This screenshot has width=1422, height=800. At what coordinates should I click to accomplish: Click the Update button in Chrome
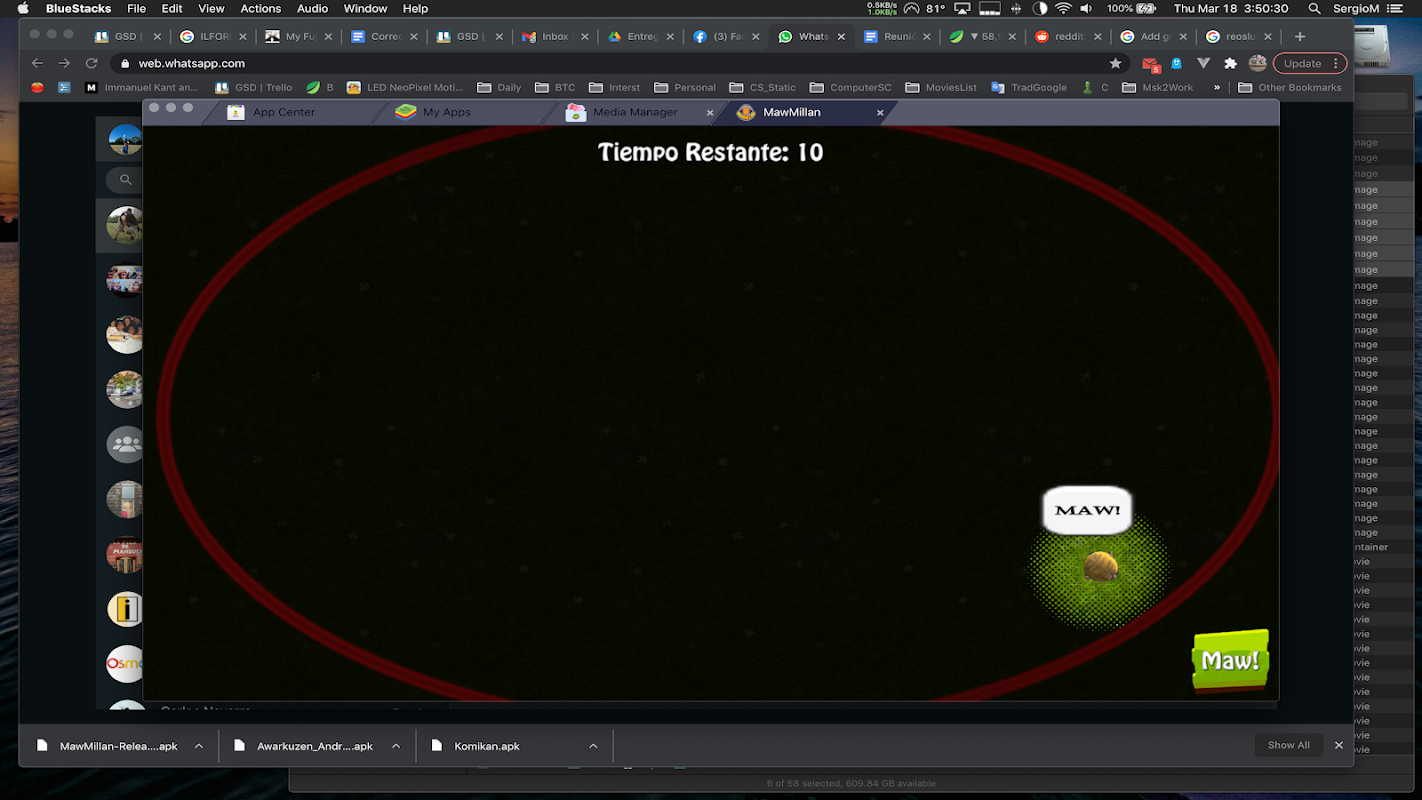1302,63
